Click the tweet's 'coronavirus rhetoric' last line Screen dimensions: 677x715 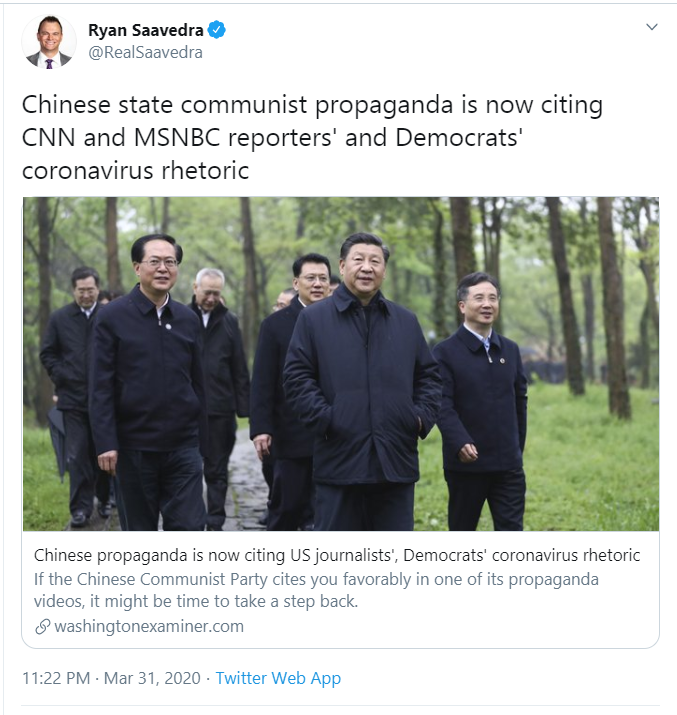click(x=135, y=171)
